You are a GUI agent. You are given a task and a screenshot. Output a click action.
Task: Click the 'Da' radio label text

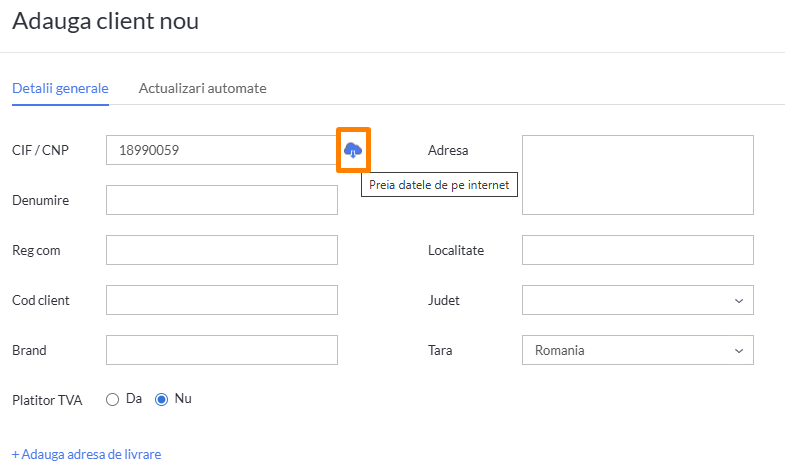click(x=134, y=398)
